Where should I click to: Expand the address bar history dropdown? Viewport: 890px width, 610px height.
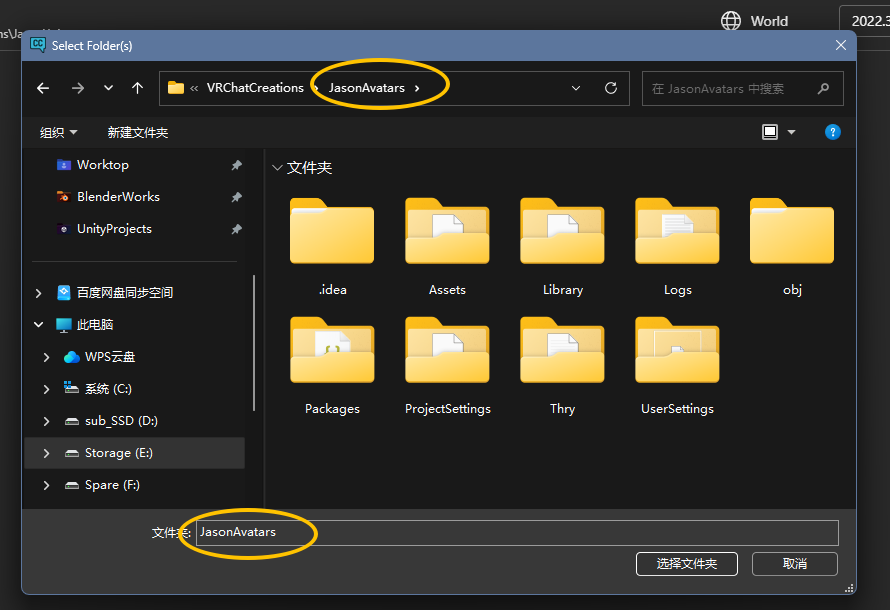(576, 88)
